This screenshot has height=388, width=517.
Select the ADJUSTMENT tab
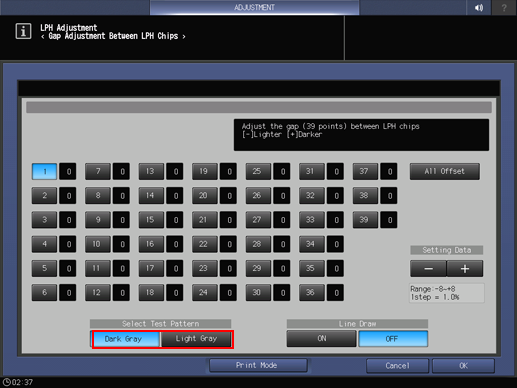(254, 7)
